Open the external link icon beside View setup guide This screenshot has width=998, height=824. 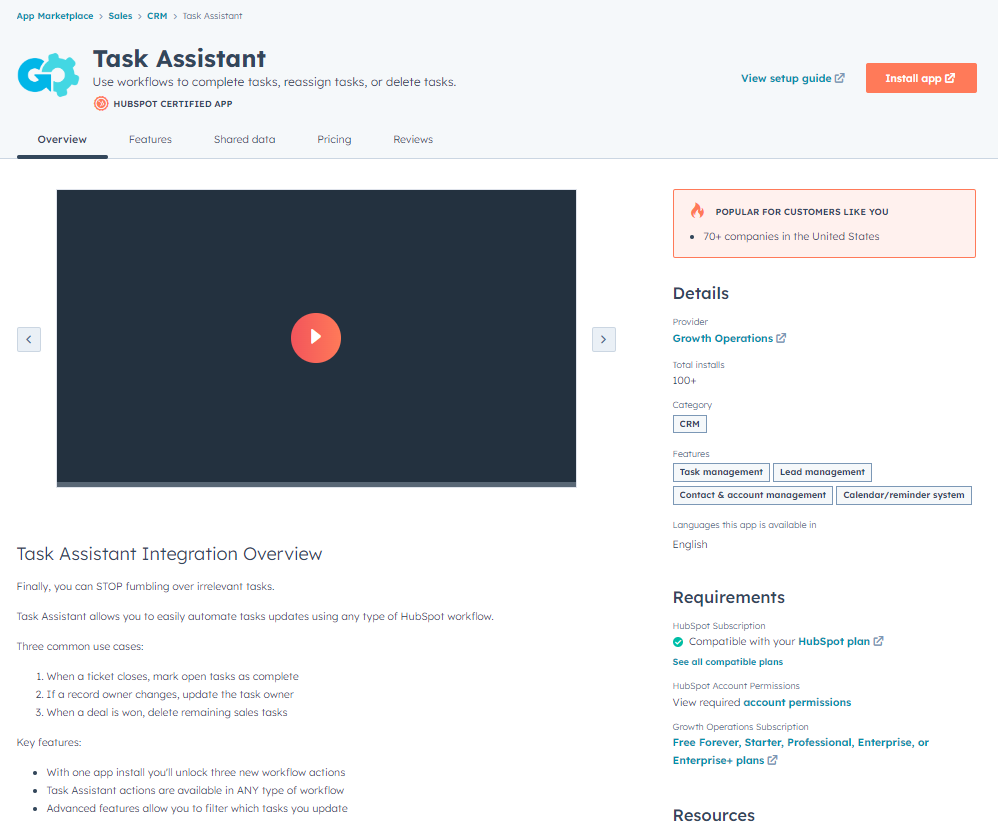838,78
